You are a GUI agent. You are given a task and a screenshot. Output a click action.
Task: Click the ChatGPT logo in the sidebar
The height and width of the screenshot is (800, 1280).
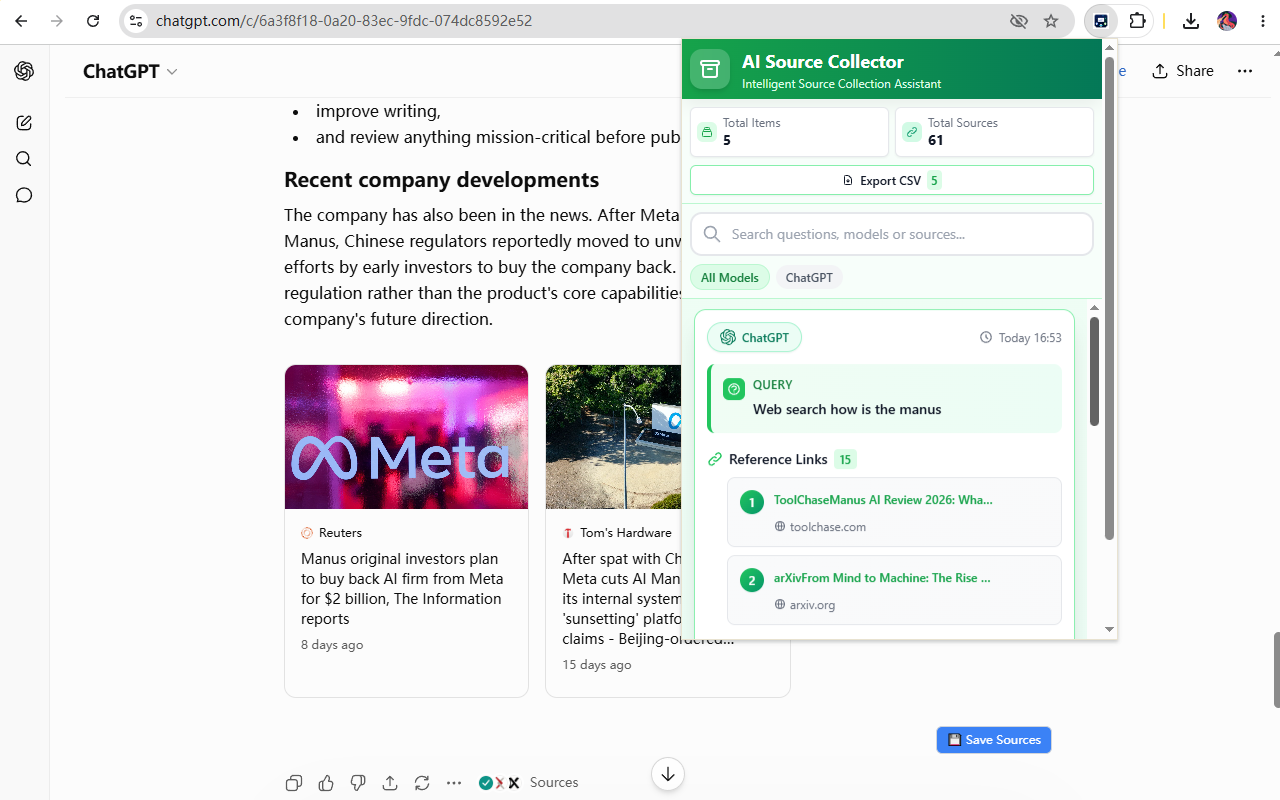[24, 71]
